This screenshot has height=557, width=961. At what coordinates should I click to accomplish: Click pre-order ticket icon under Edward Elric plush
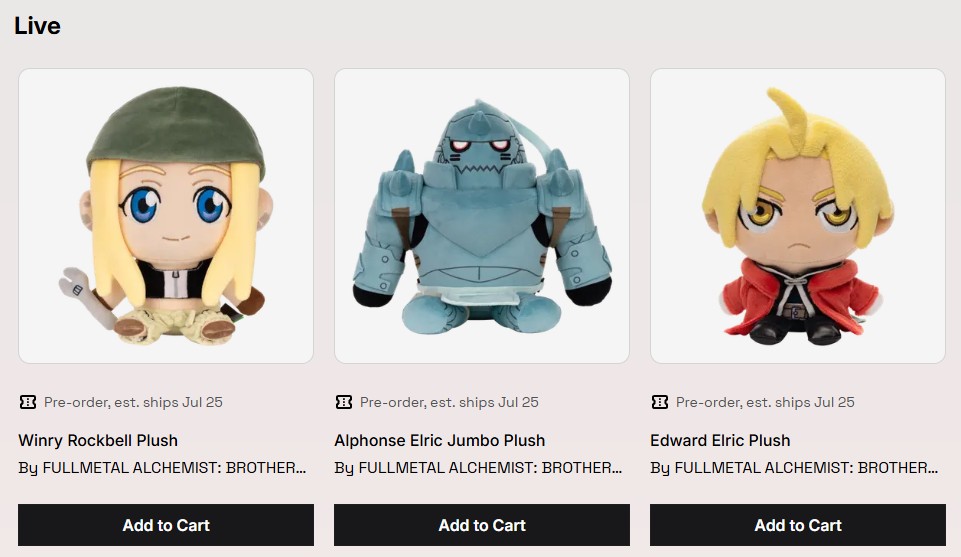click(660, 402)
